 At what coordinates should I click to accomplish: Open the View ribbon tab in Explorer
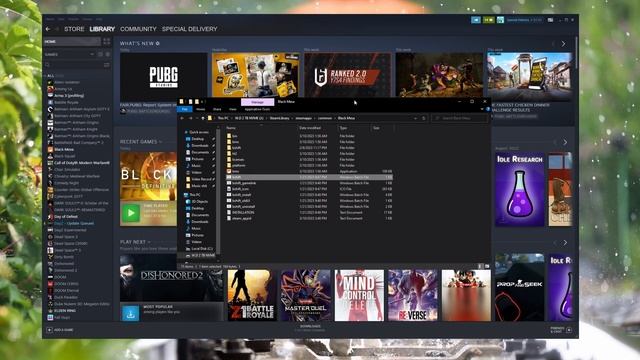[x=232, y=109]
